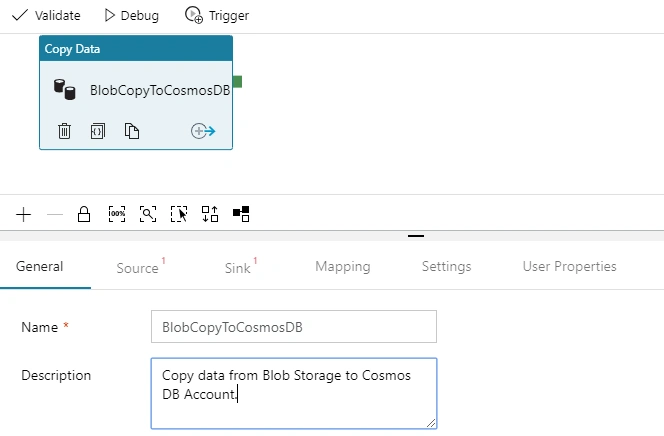The width and height of the screenshot is (664, 436).
Task: Click the Debug play icon
Action: 110,16
